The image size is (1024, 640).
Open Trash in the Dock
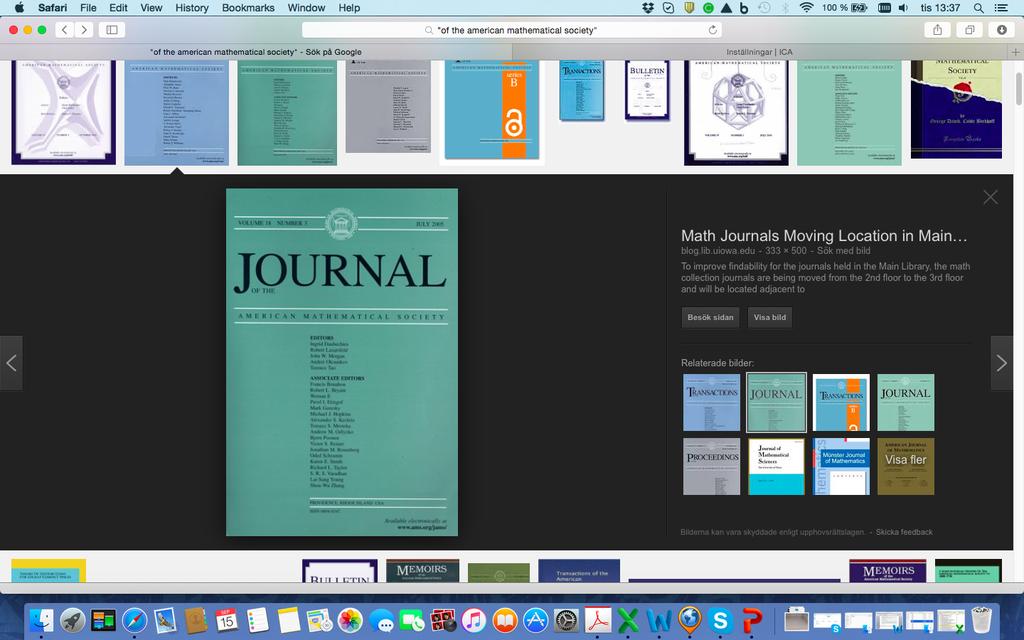(981, 620)
